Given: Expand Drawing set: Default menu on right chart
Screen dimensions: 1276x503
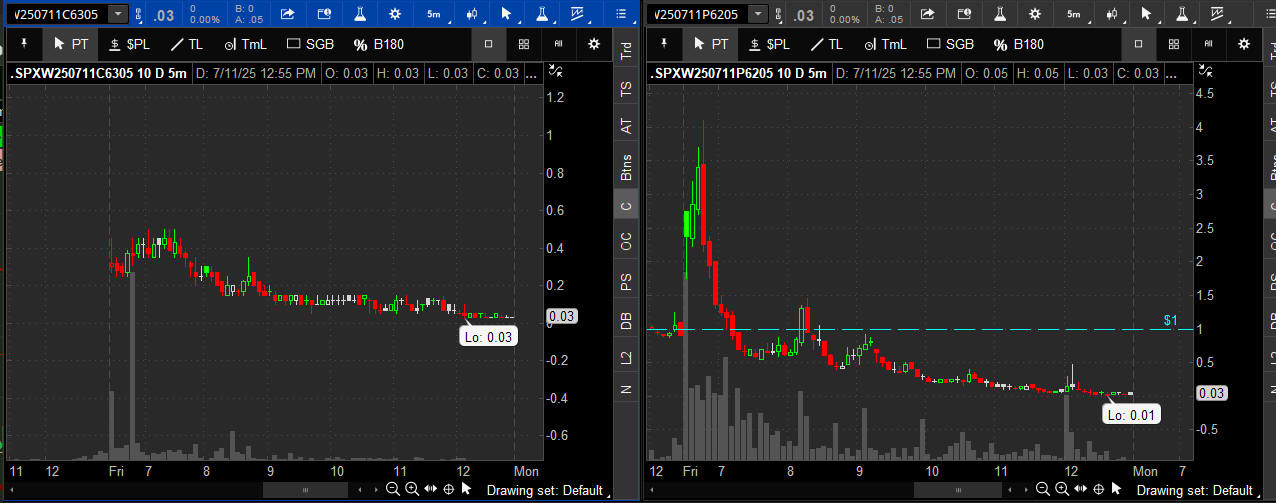Looking at the screenshot, I should (x=1194, y=490).
